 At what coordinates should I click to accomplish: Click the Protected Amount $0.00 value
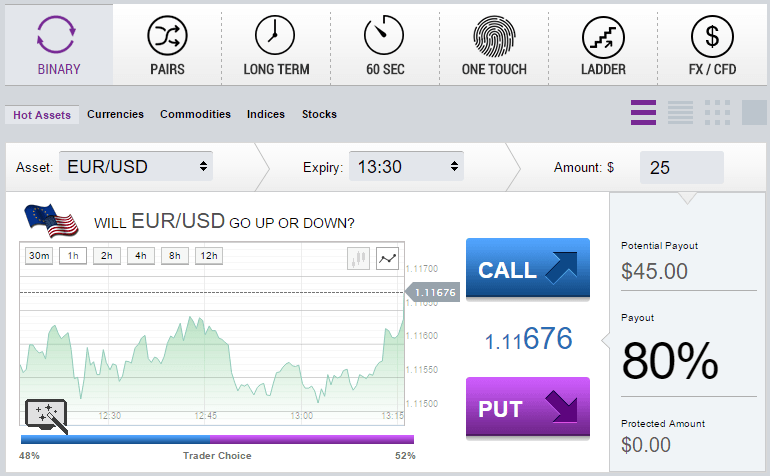pos(646,445)
